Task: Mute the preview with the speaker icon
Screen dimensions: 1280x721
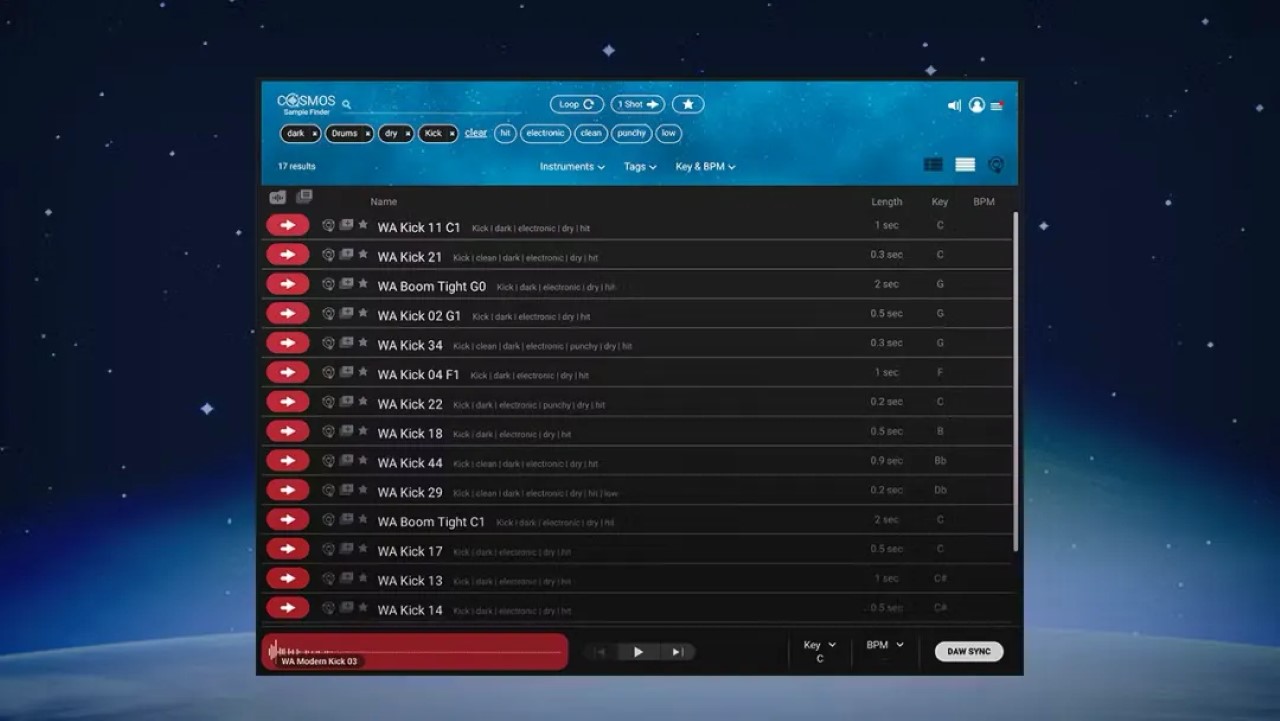Action: coord(954,105)
